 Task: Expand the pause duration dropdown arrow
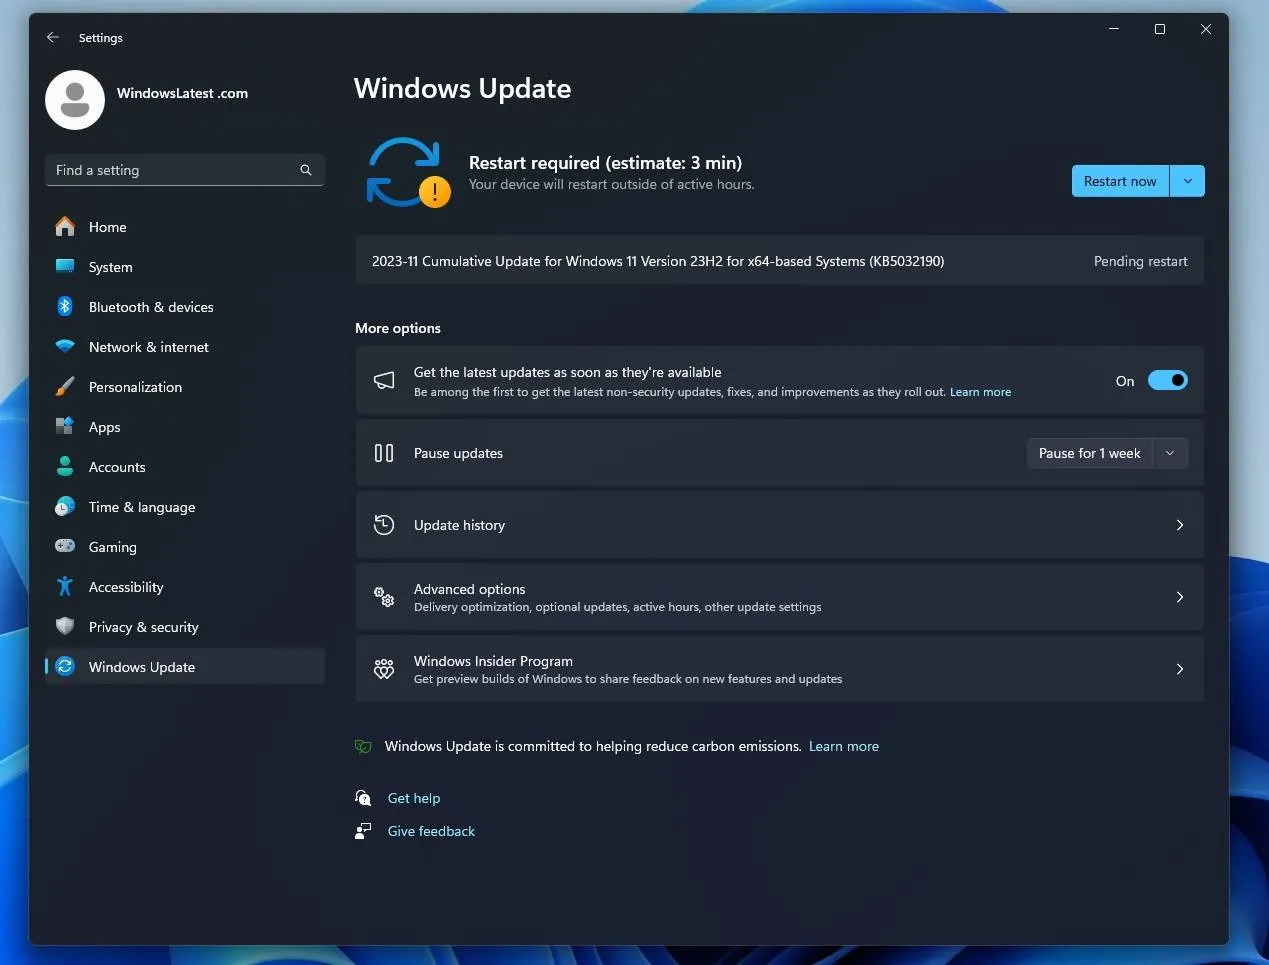(1170, 453)
